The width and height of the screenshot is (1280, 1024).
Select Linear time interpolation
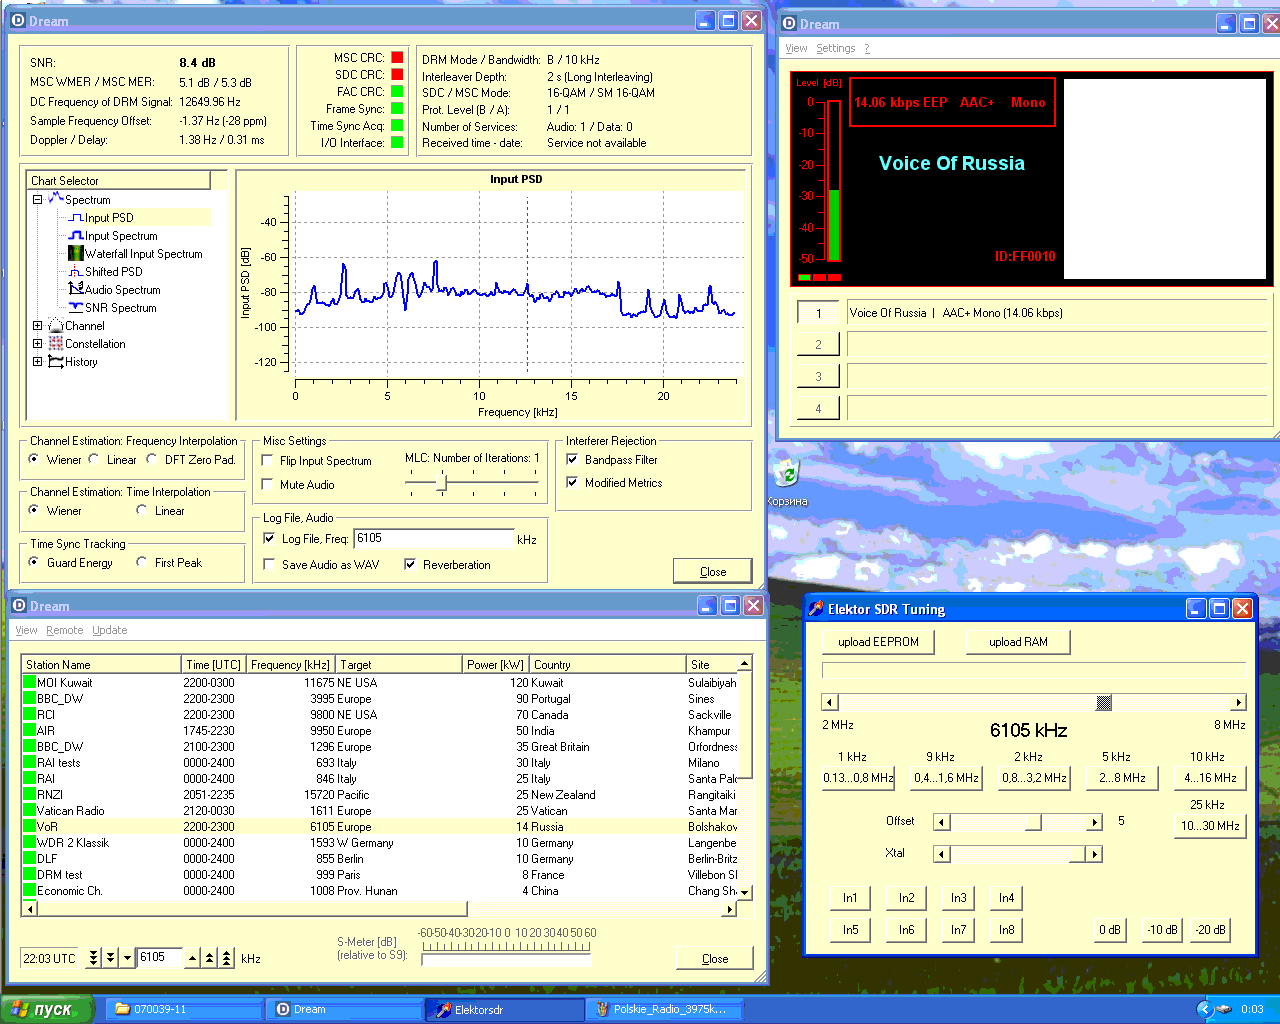click(142, 510)
